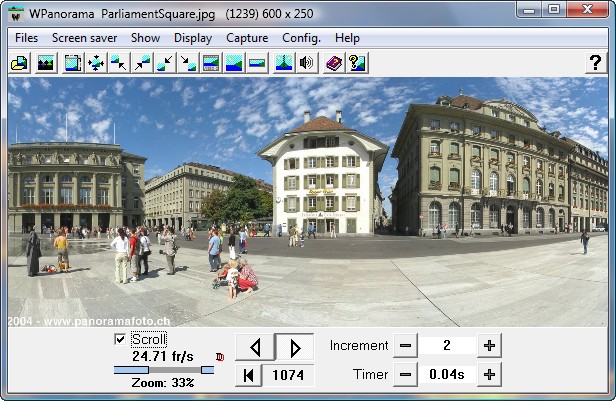
Task: Click the top-right corner arrow icon
Action: 142,63
